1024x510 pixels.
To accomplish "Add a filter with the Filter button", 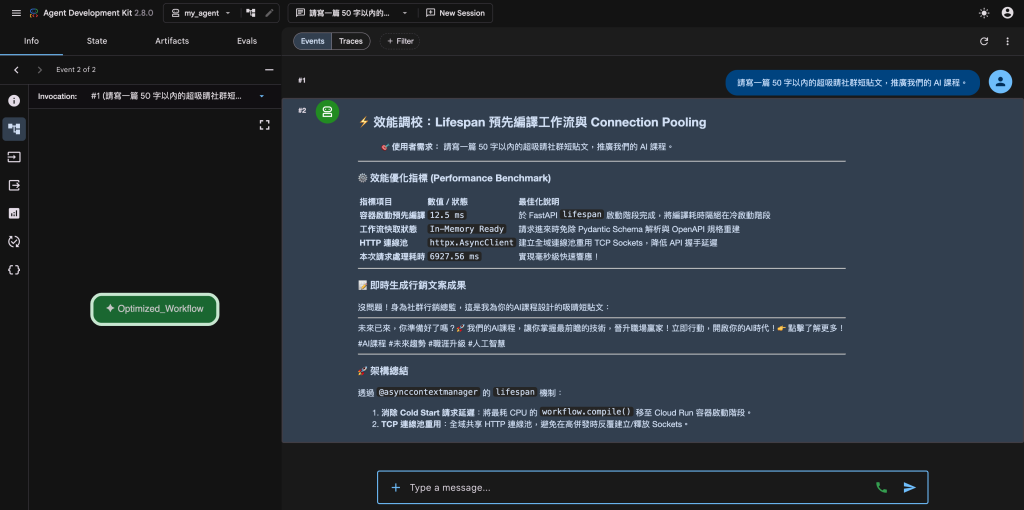I will click(400, 41).
